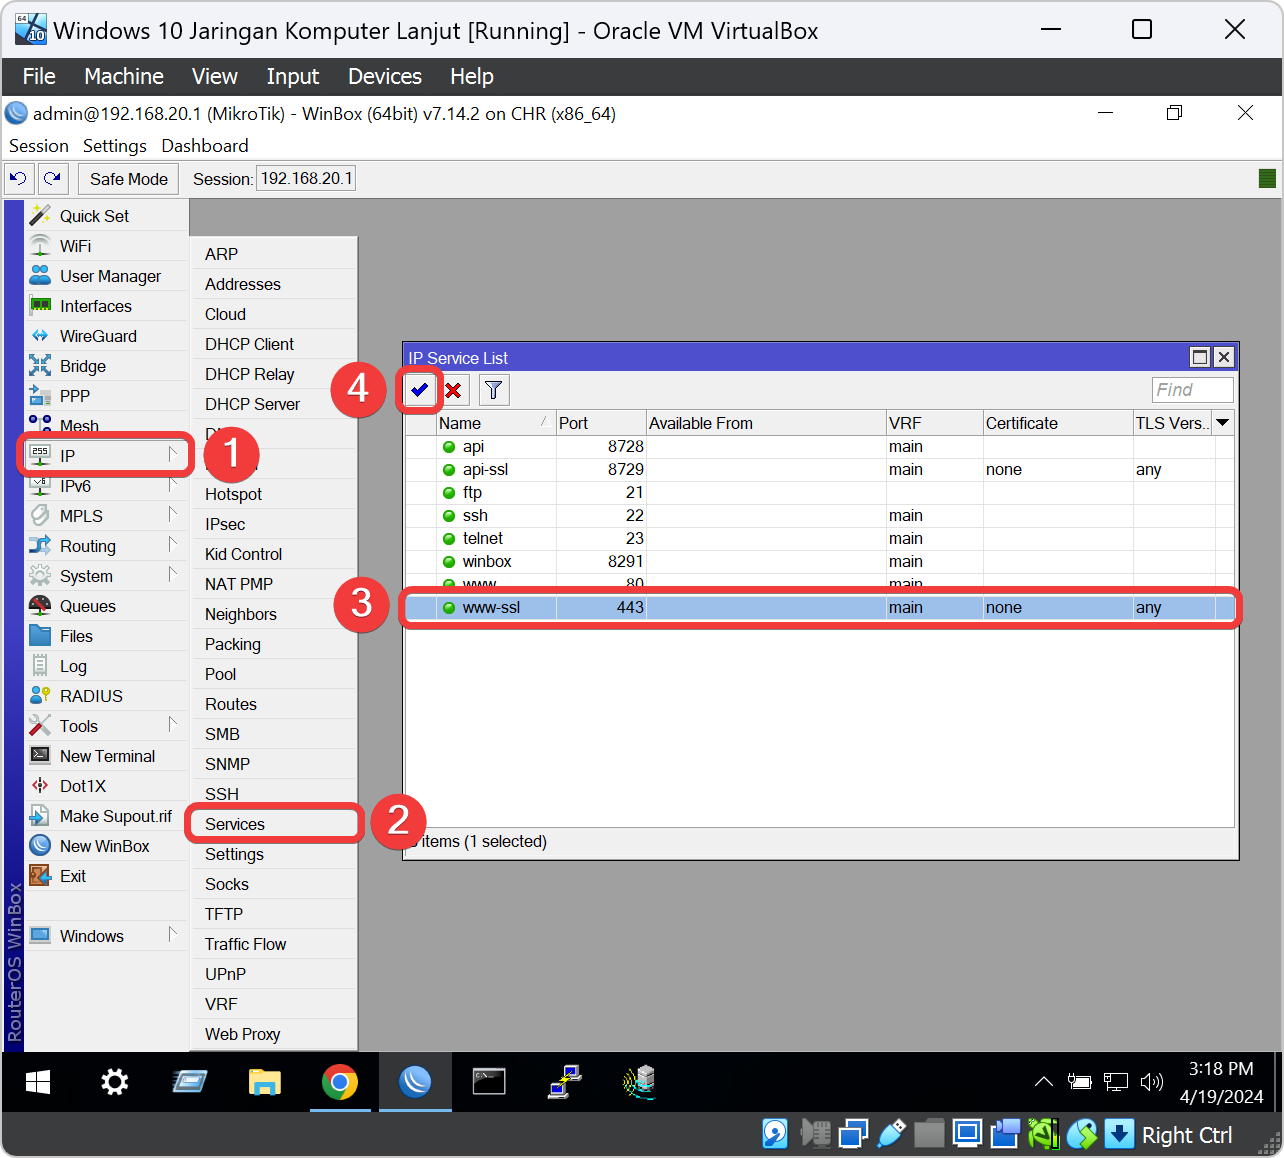This screenshot has height=1158, width=1284.
Task: Select the telnet service row
Action: pyautogui.click(x=820, y=539)
